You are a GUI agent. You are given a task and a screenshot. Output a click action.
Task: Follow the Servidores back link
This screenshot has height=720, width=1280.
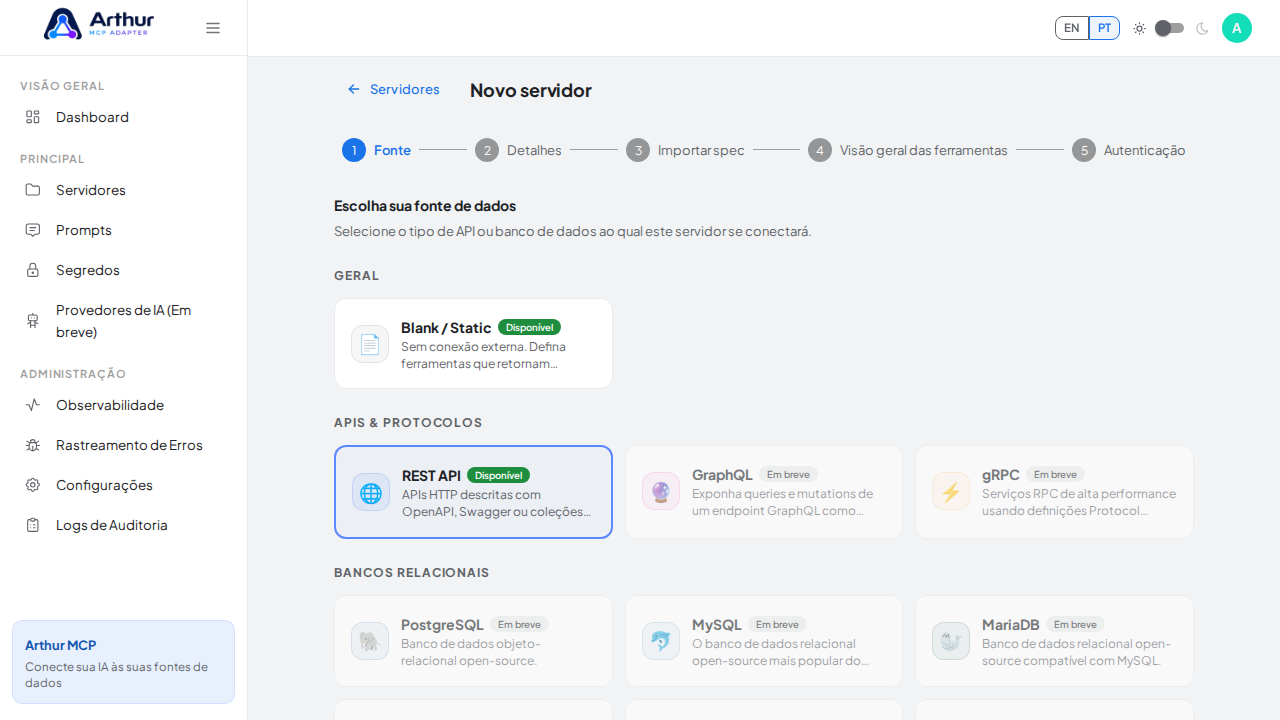coord(393,89)
